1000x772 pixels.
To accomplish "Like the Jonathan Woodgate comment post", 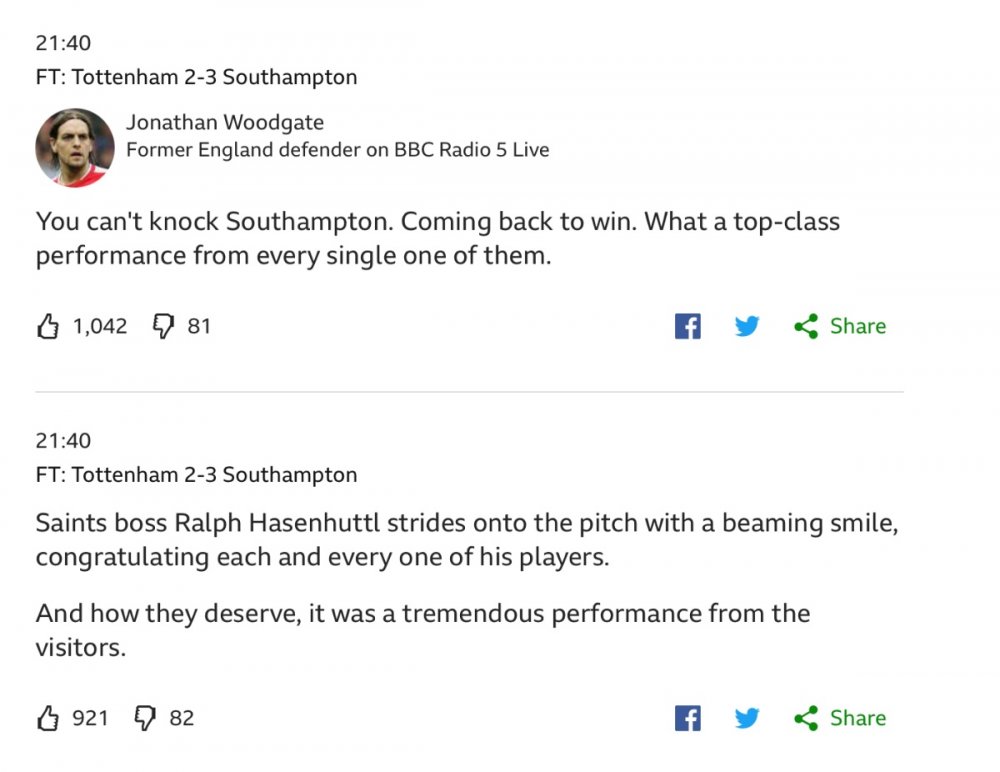I will 48,326.
